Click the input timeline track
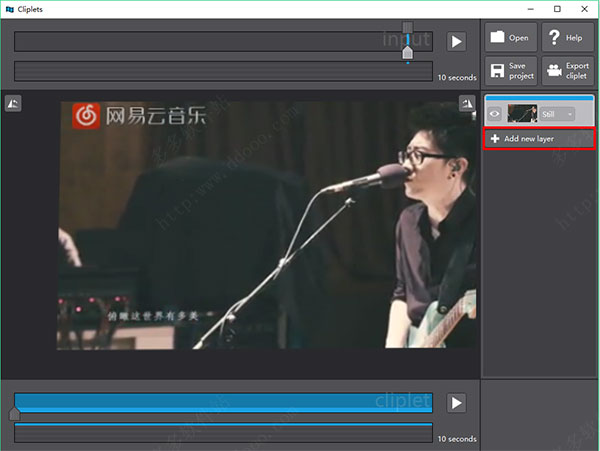 pyautogui.click(x=223, y=41)
